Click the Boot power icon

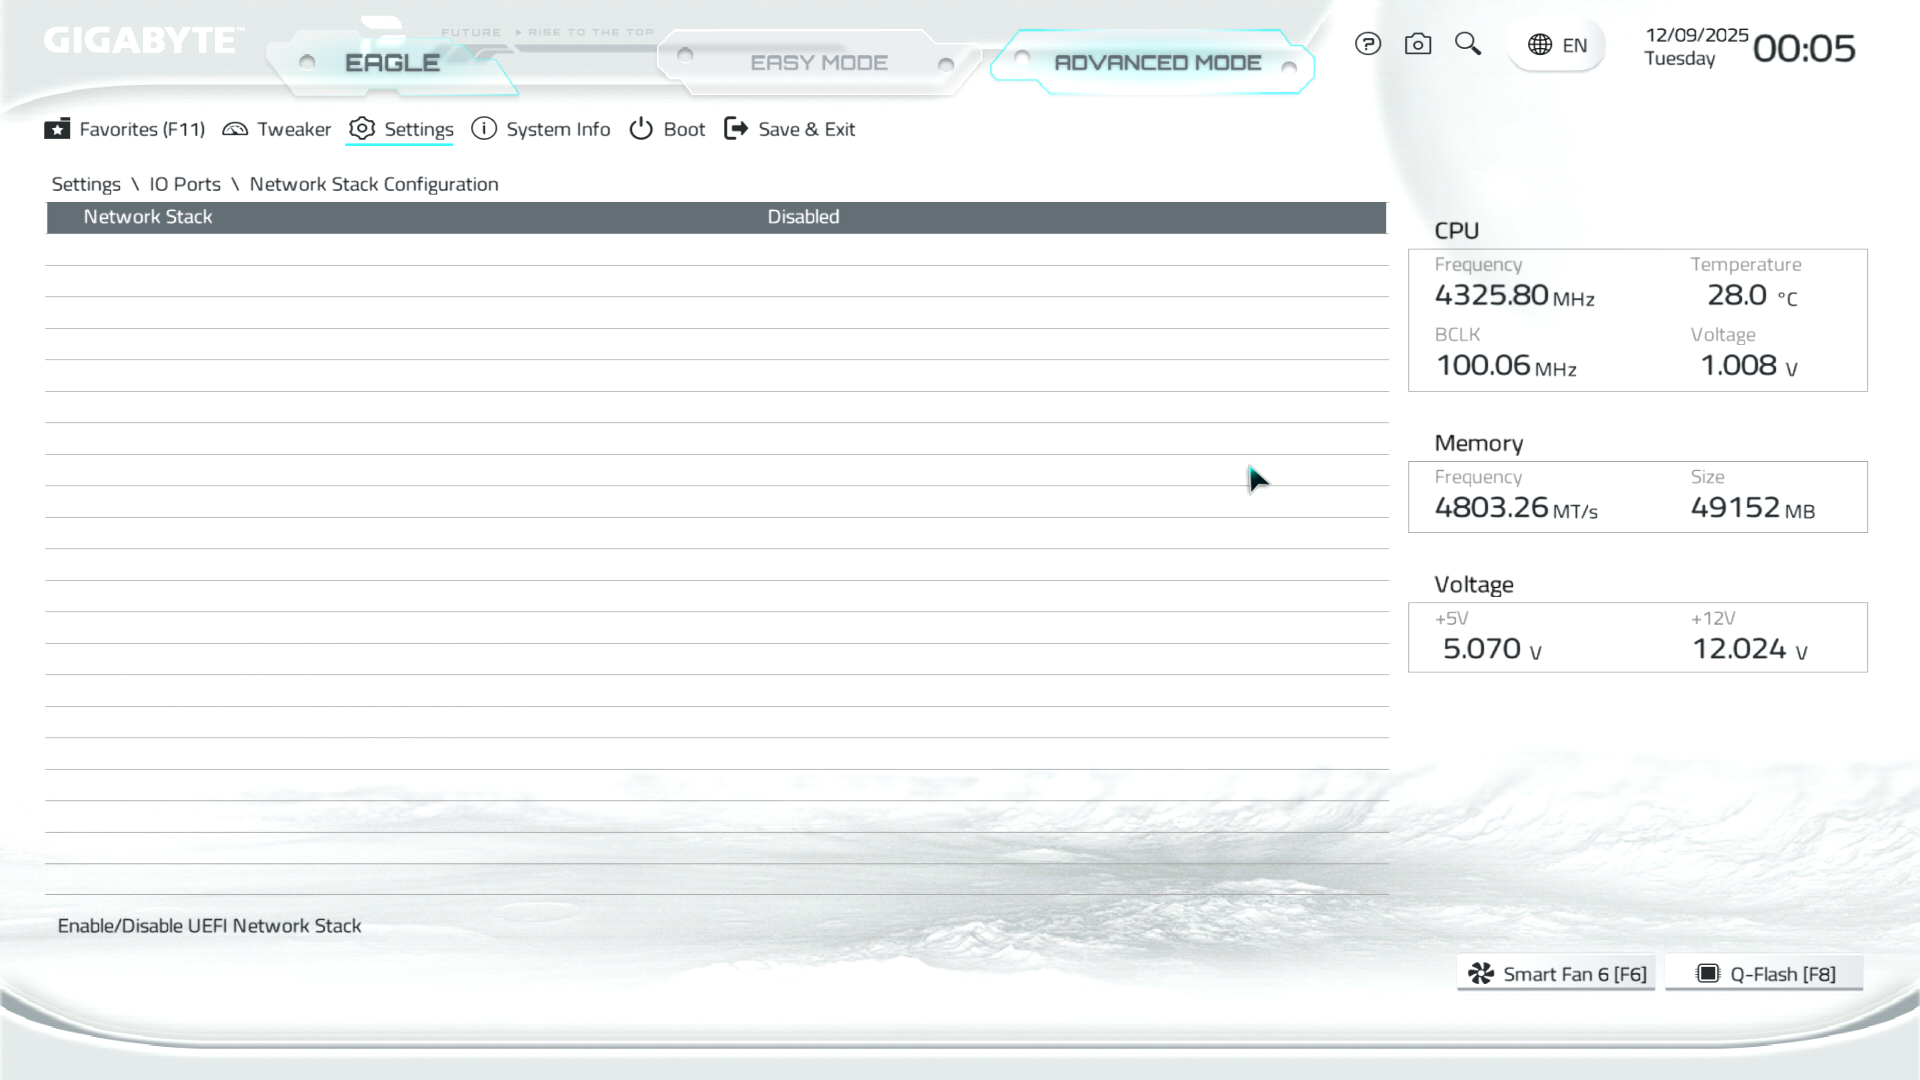click(641, 129)
